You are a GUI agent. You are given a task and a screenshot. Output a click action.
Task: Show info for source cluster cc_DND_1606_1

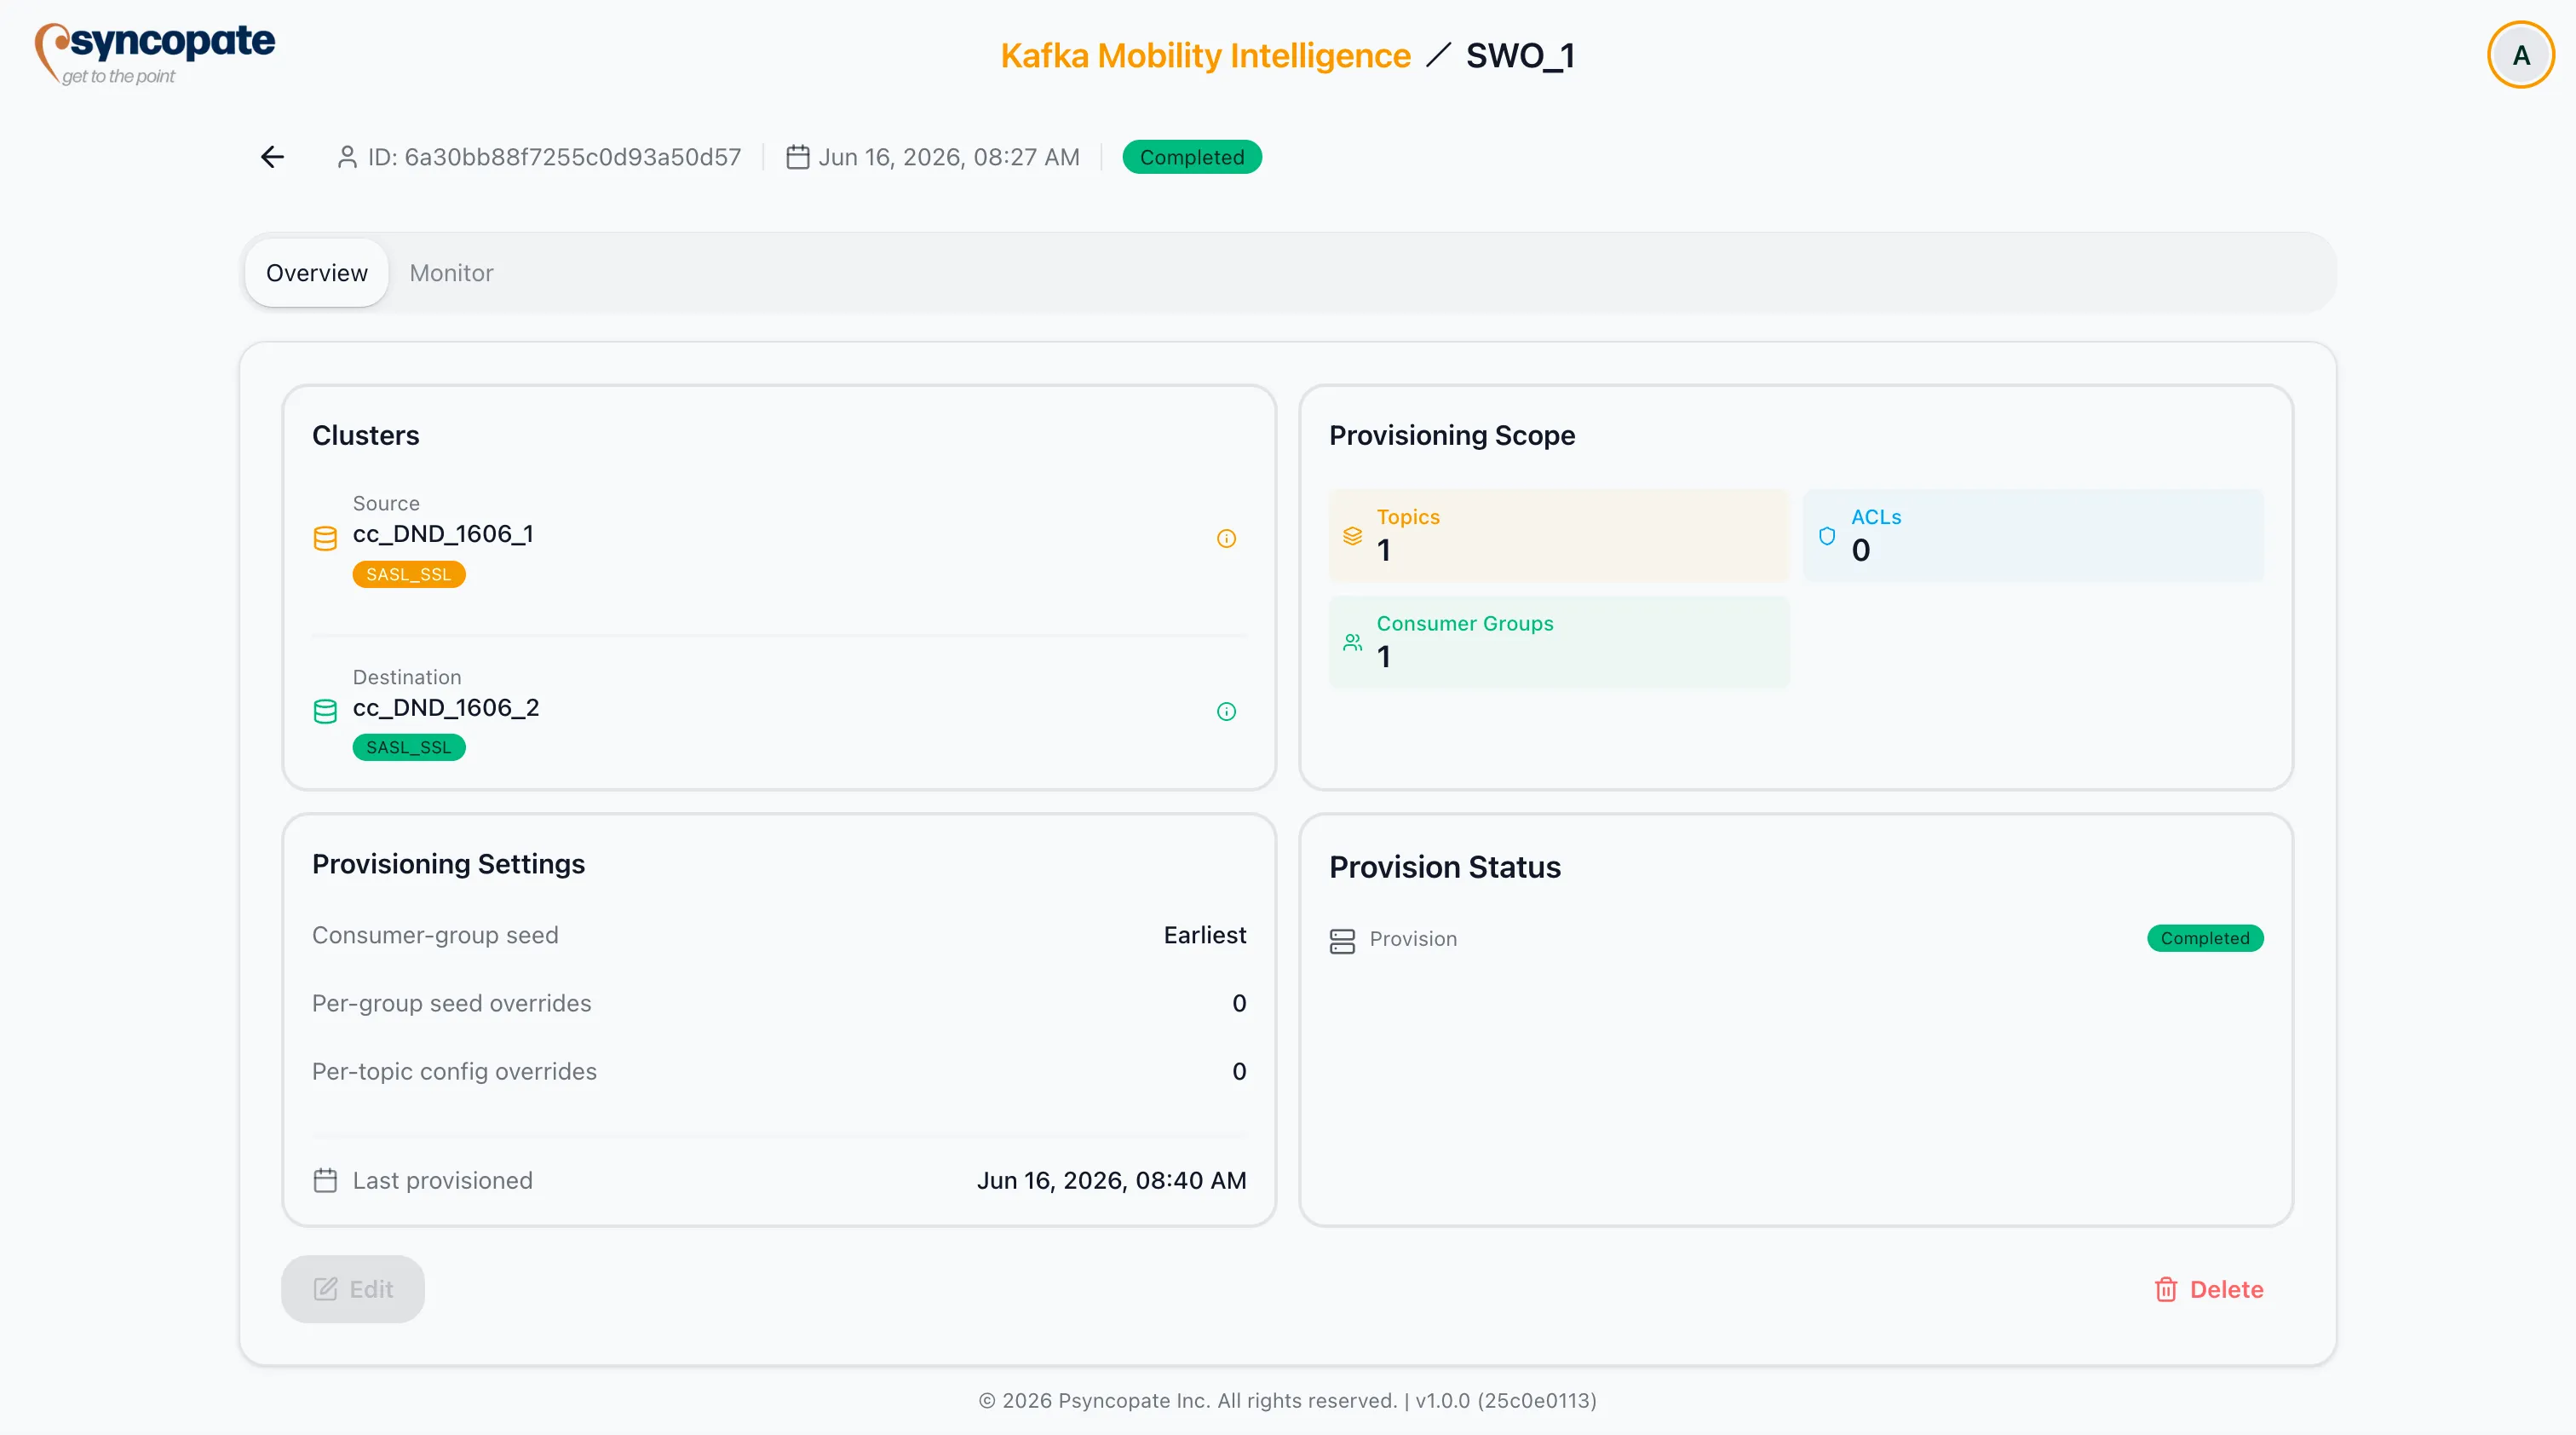tap(1226, 539)
